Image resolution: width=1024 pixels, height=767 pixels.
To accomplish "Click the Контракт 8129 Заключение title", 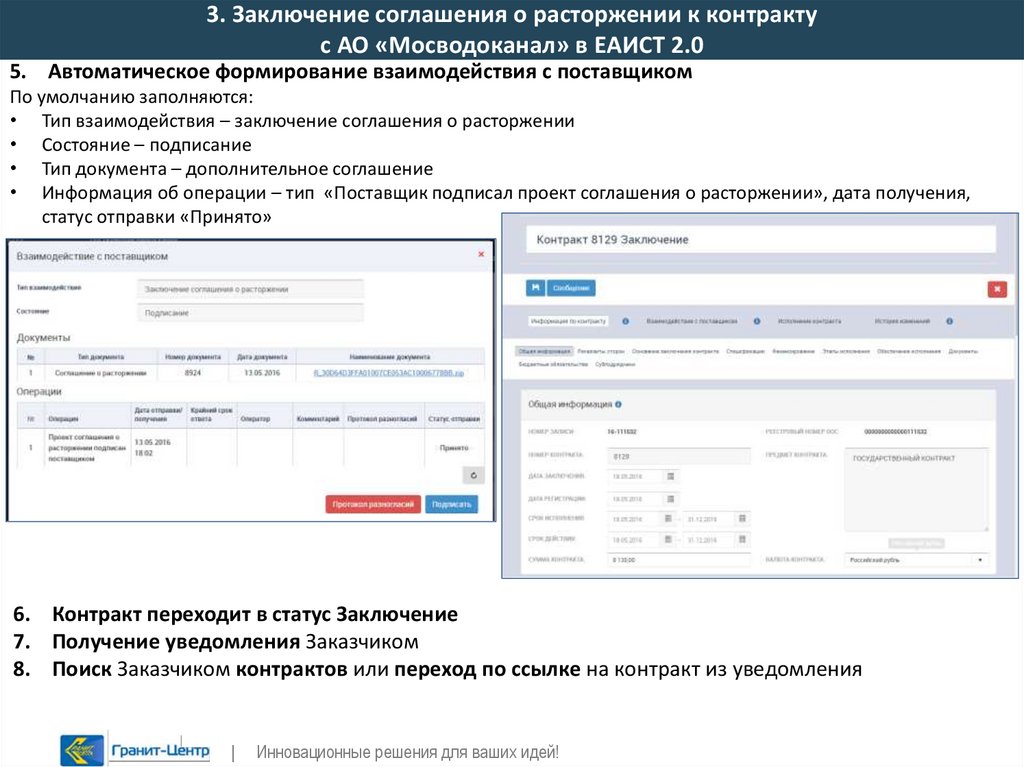I will (x=612, y=240).
